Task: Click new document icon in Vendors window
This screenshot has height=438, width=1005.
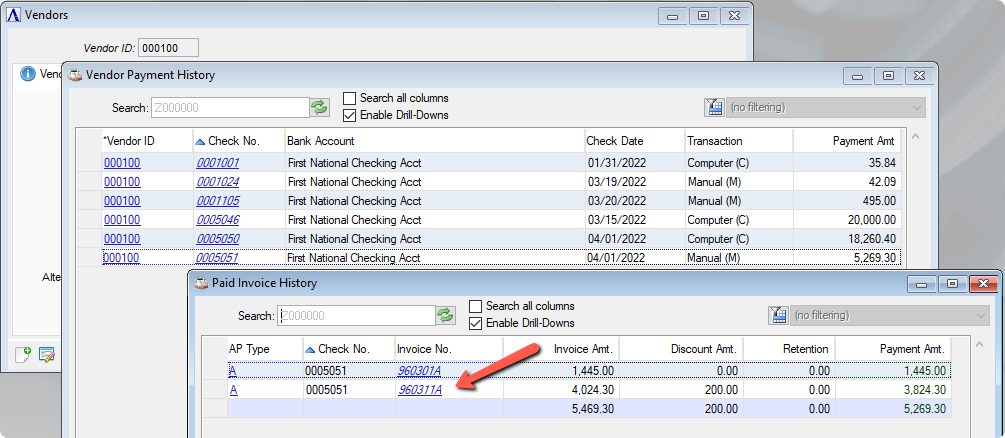Action: click(23, 354)
